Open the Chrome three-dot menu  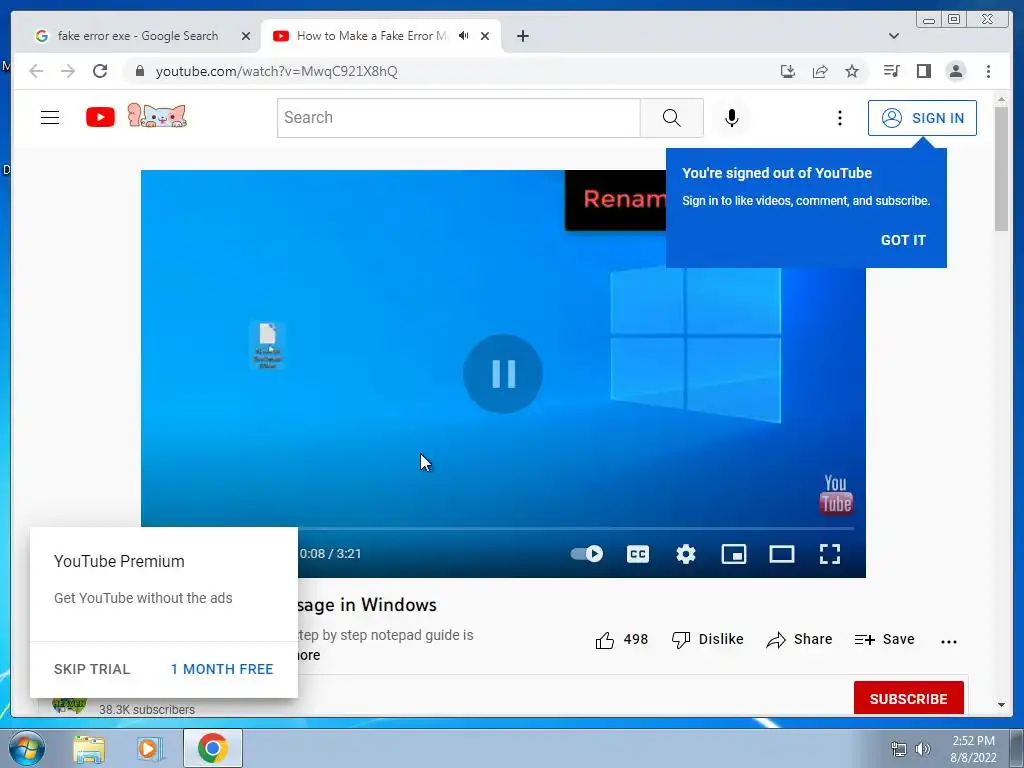[x=988, y=71]
